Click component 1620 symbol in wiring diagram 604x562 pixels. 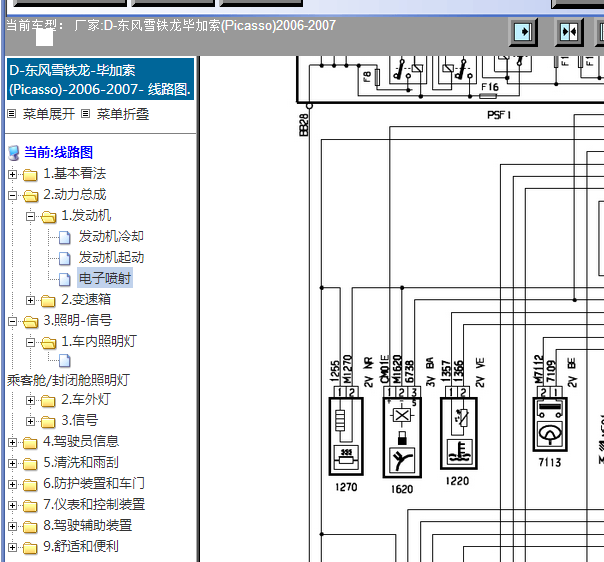click(402, 438)
